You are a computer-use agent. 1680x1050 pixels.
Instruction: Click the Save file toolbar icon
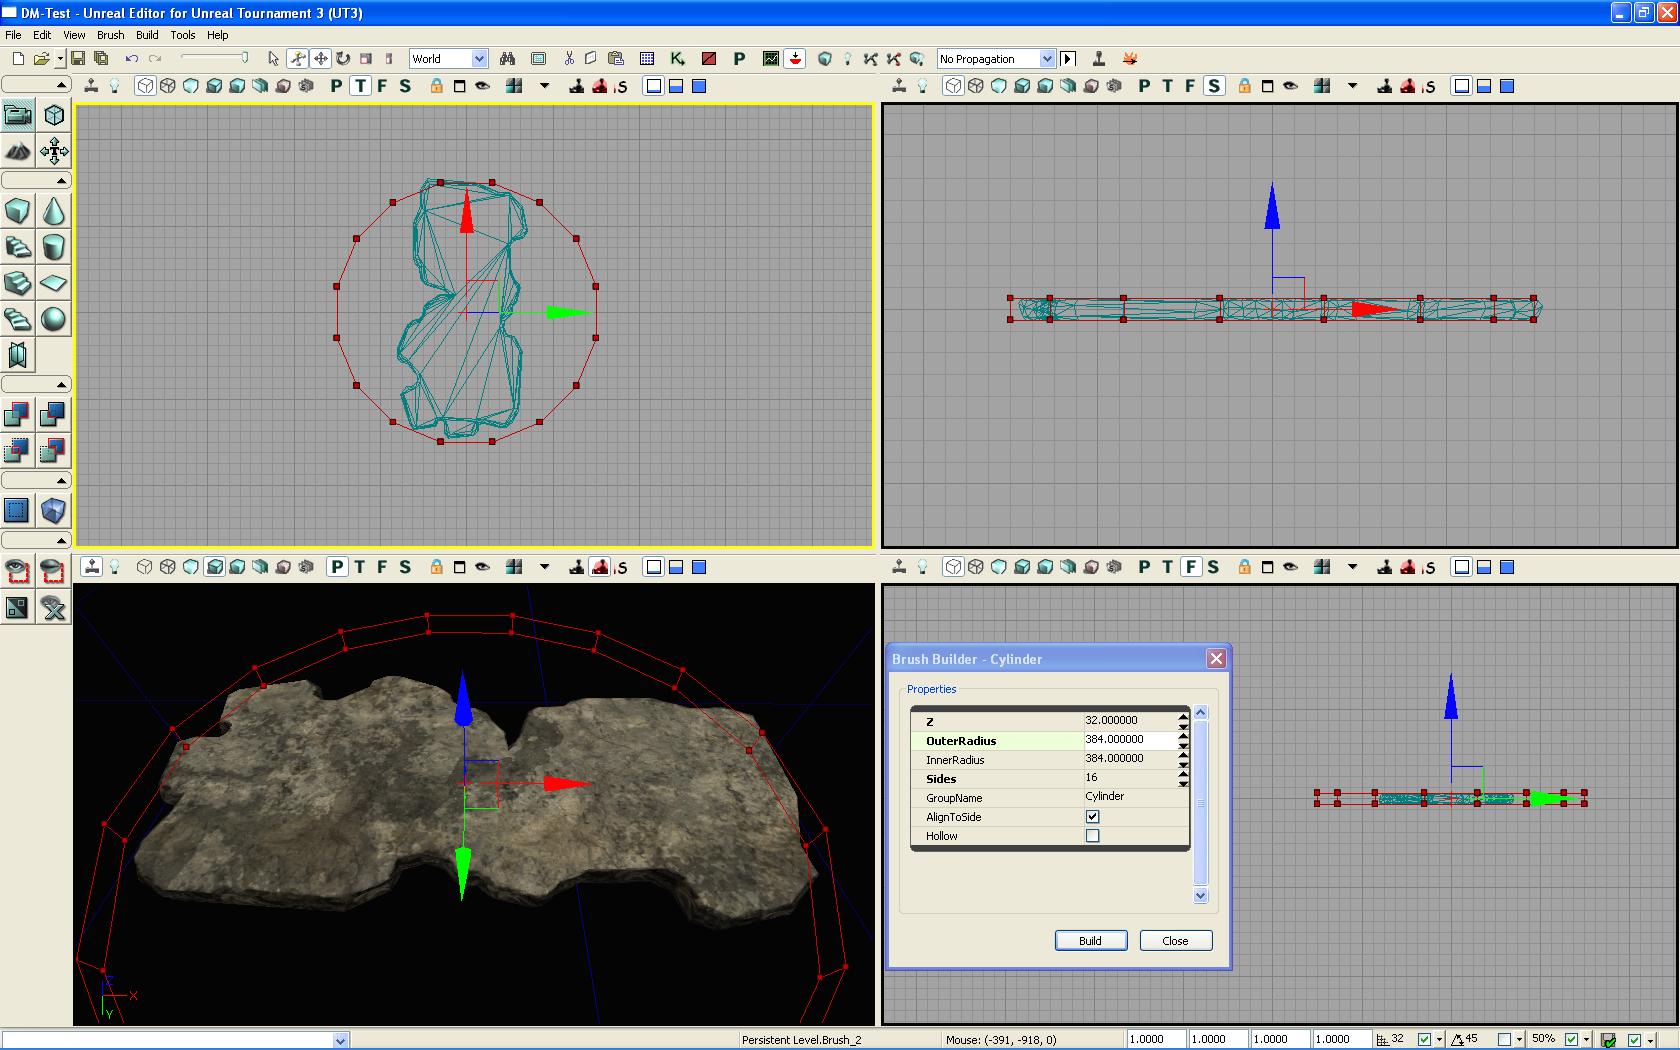click(78, 59)
